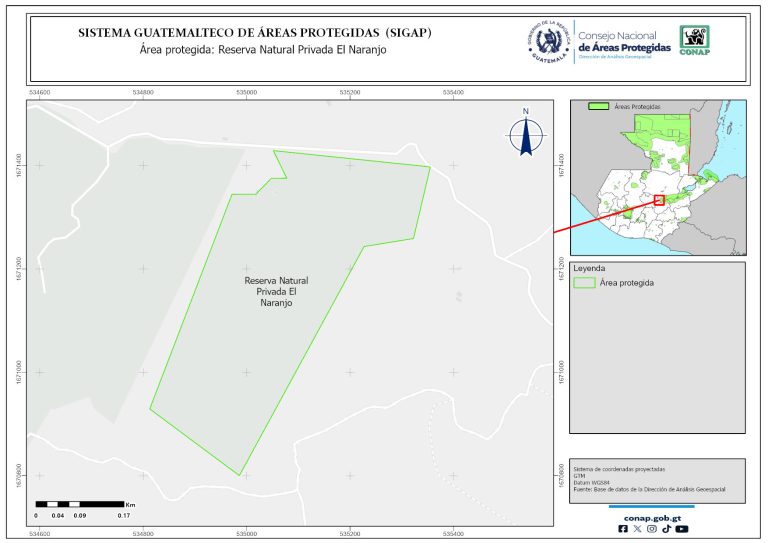Screen dimensions: 768x543
Task: Click green Área protegida legend swatch
Action: coord(585,283)
